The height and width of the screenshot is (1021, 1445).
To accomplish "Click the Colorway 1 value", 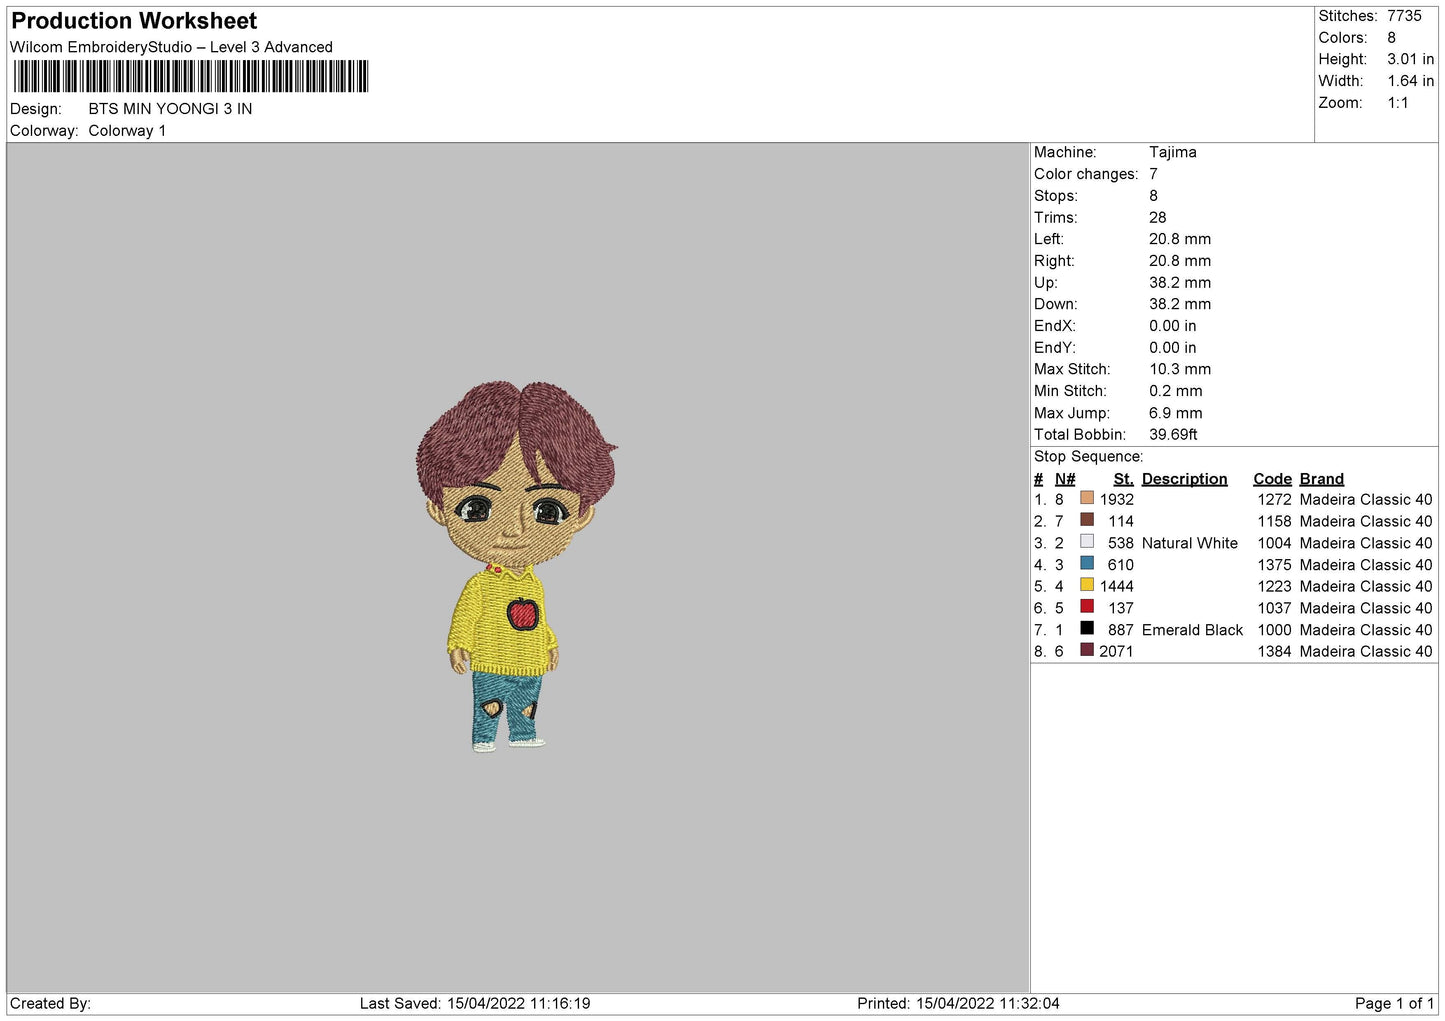I will click(127, 131).
